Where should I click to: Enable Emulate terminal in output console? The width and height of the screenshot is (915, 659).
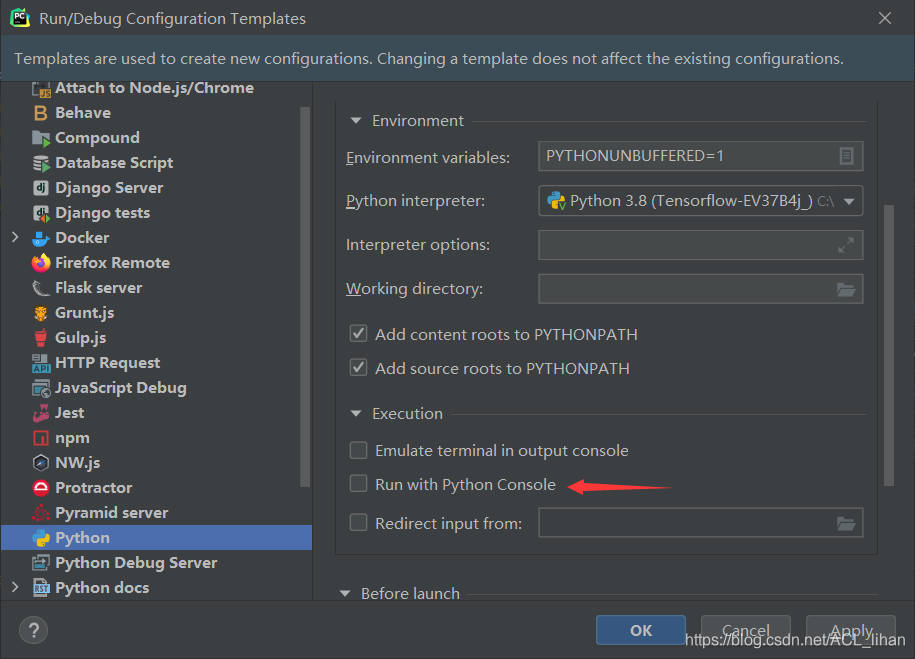pyautogui.click(x=358, y=450)
